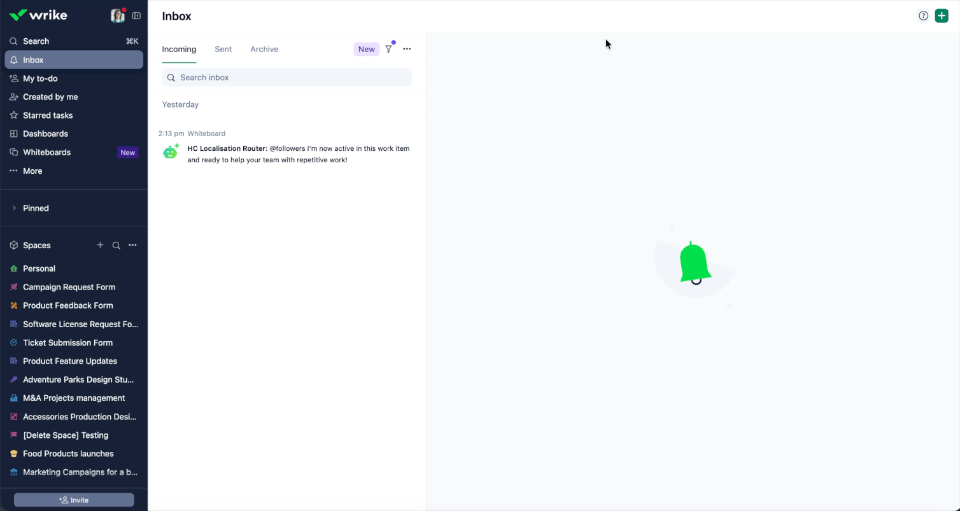Open Software License Request Form space

[73, 324]
